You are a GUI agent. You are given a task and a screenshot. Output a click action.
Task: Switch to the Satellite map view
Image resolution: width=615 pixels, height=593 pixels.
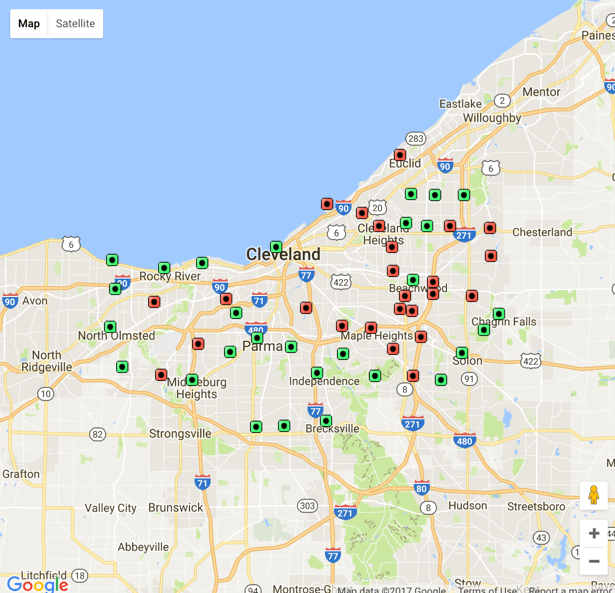coord(75,23)
